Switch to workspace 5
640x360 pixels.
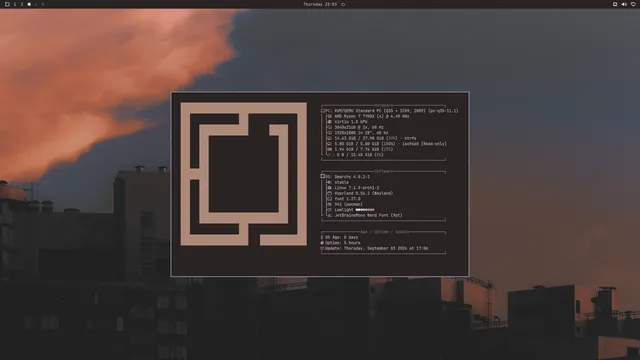[42, 4]
